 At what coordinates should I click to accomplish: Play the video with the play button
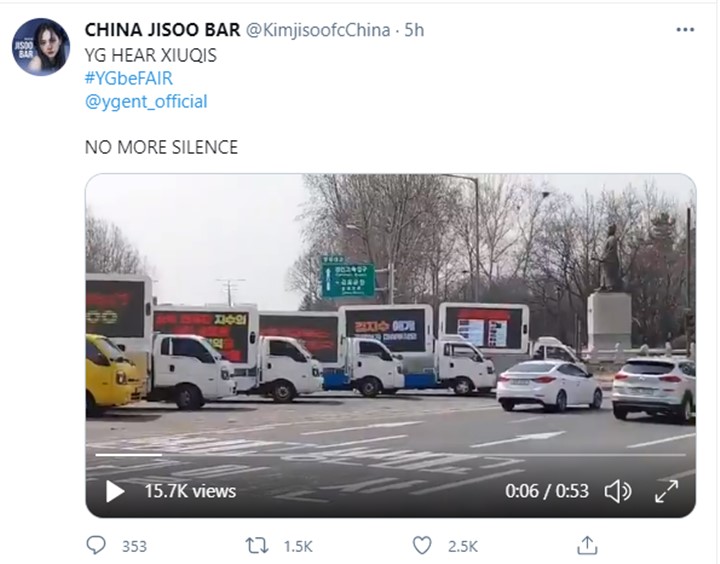click(115, 491)
